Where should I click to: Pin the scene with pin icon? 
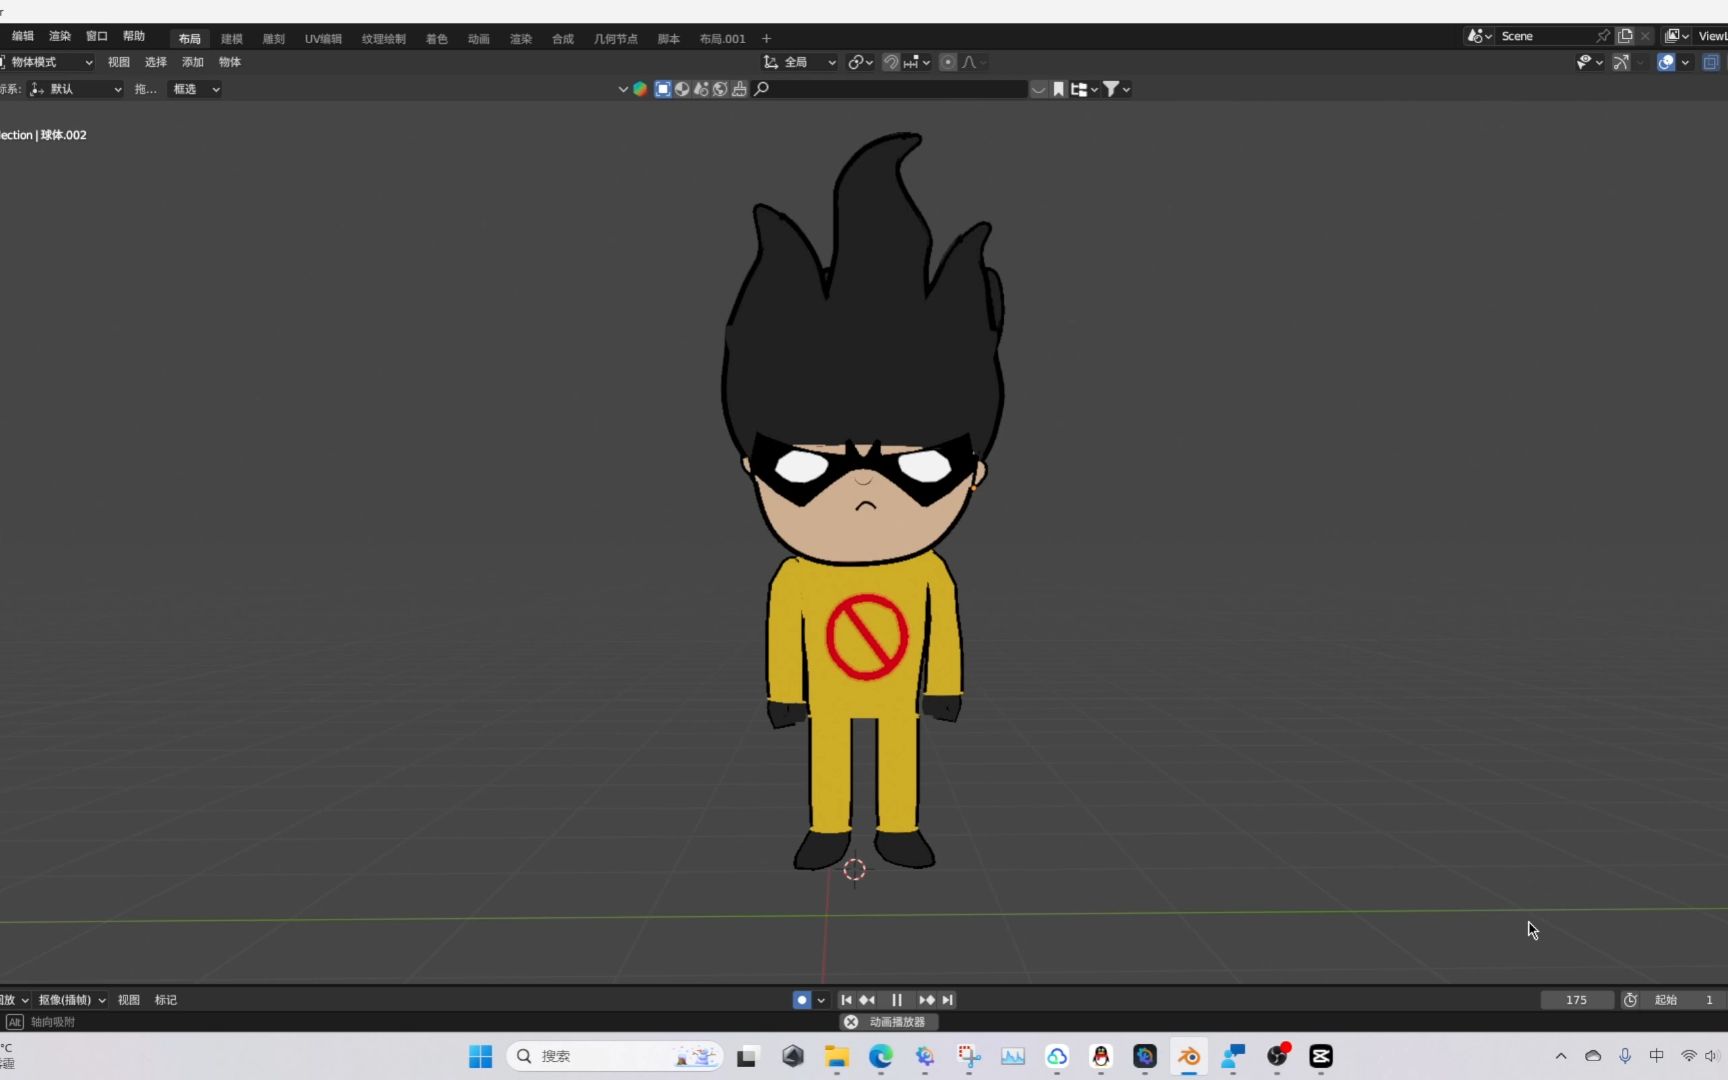pyautogui.click(x=1603, y=36)
